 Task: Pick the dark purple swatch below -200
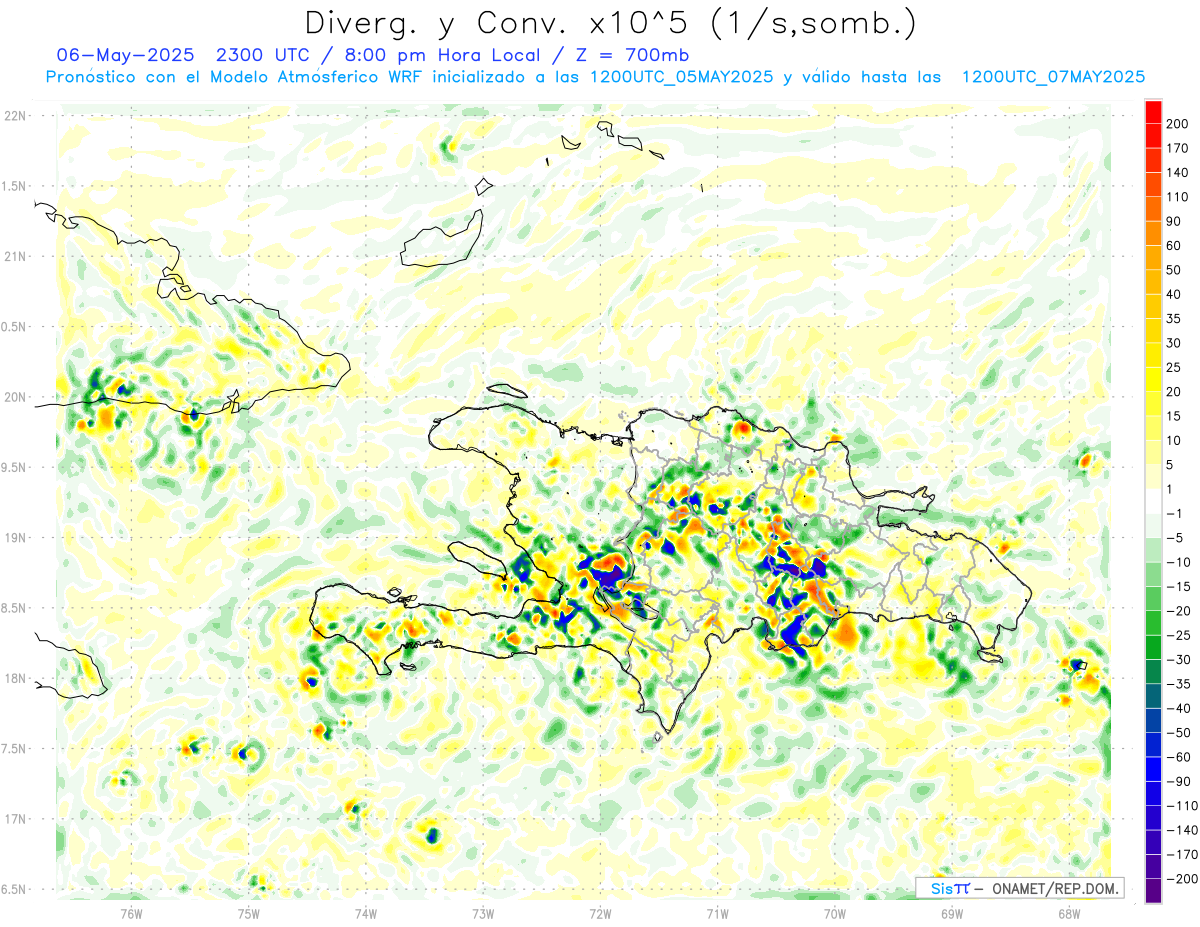pyautogui.click(x=1153, y=890)
